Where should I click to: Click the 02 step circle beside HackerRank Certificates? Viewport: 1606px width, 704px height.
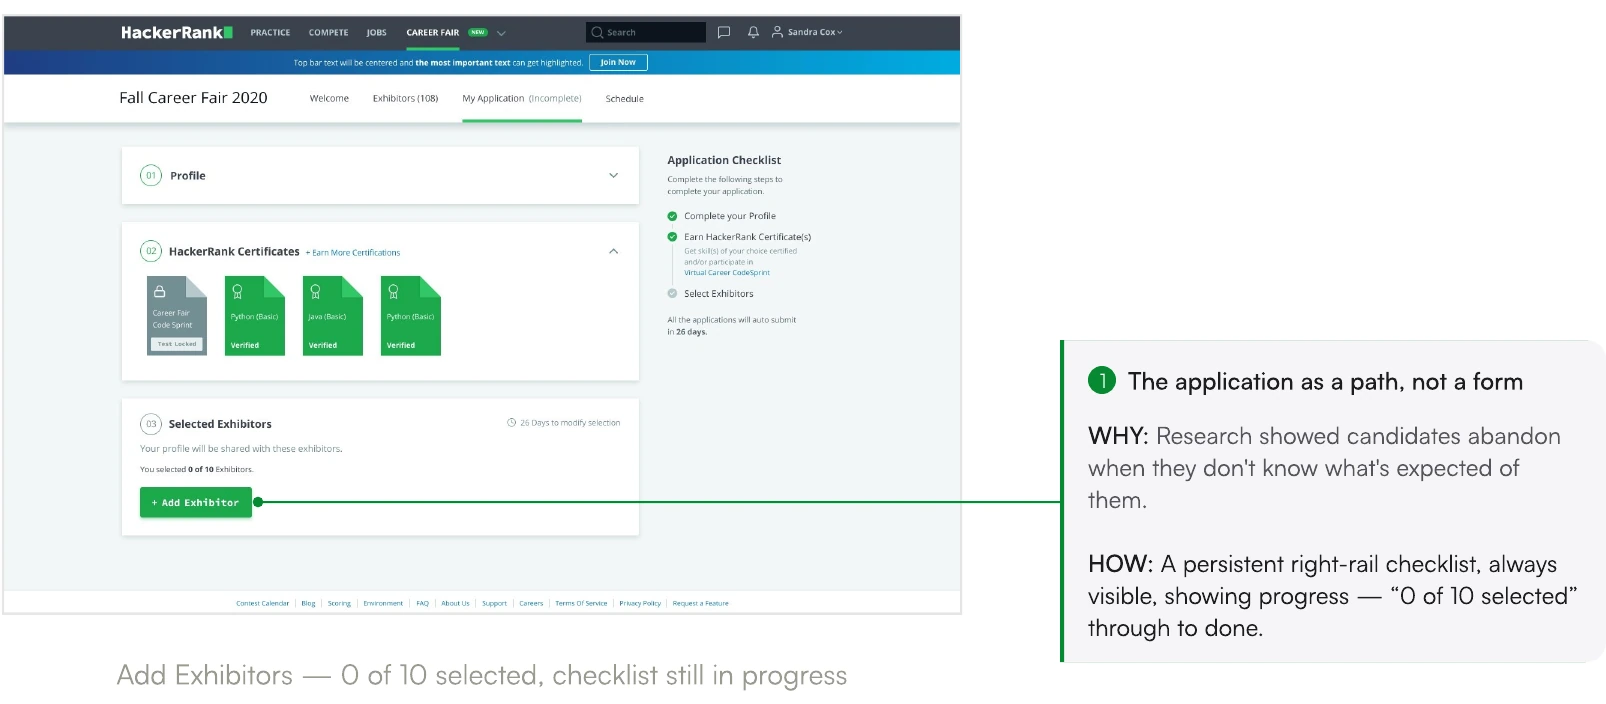pos(151,251)
